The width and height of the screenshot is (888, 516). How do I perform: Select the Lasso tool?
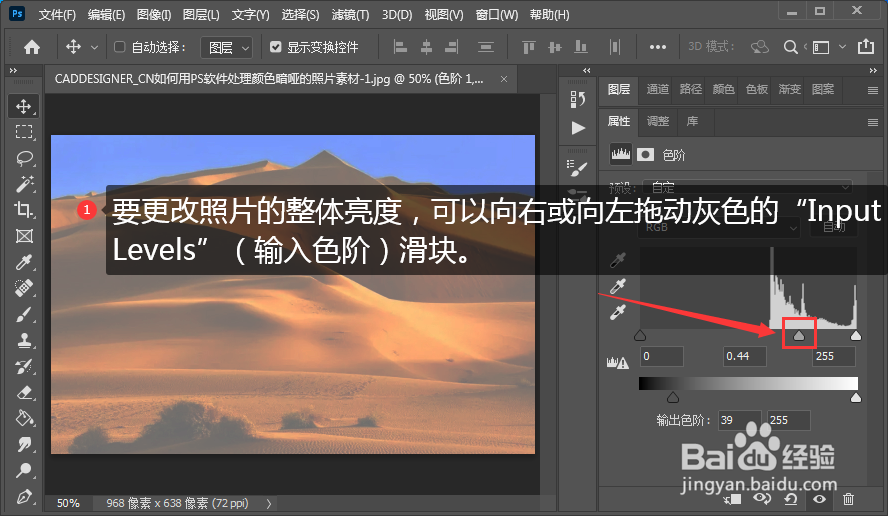tap(24, 158)
